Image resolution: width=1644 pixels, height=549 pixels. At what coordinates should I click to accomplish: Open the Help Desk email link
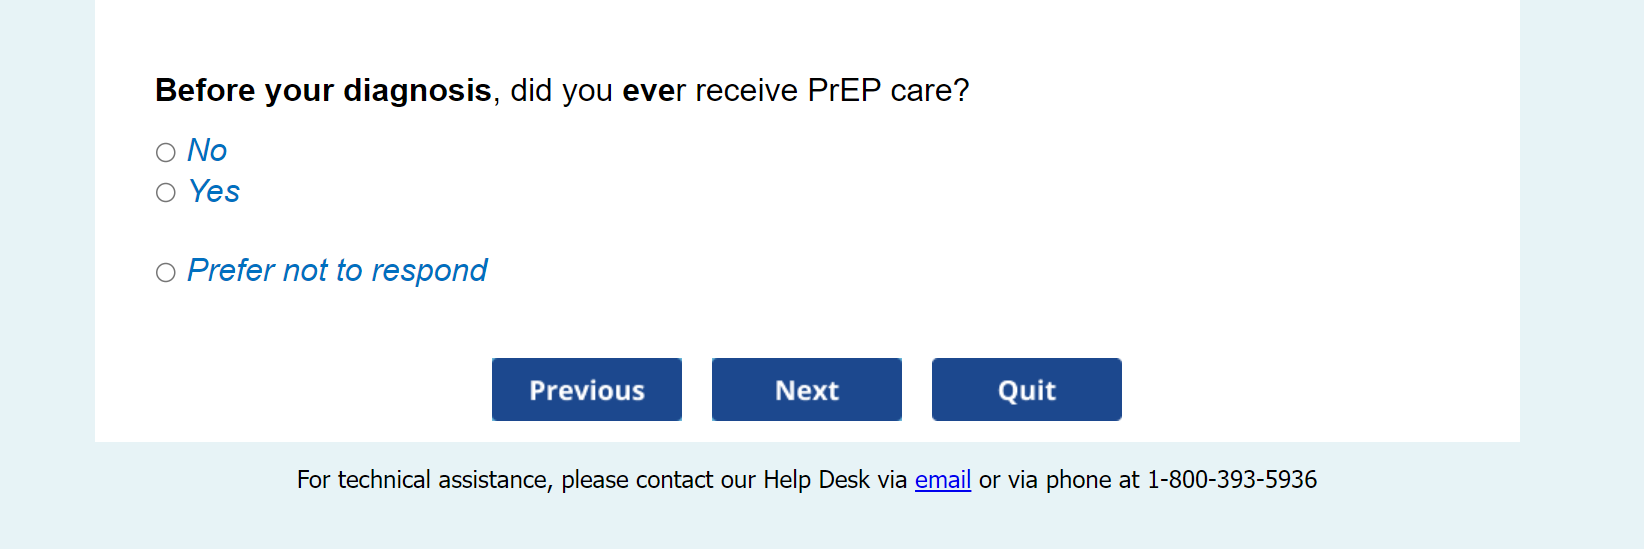pyautogui.click(x=942, y=480)
